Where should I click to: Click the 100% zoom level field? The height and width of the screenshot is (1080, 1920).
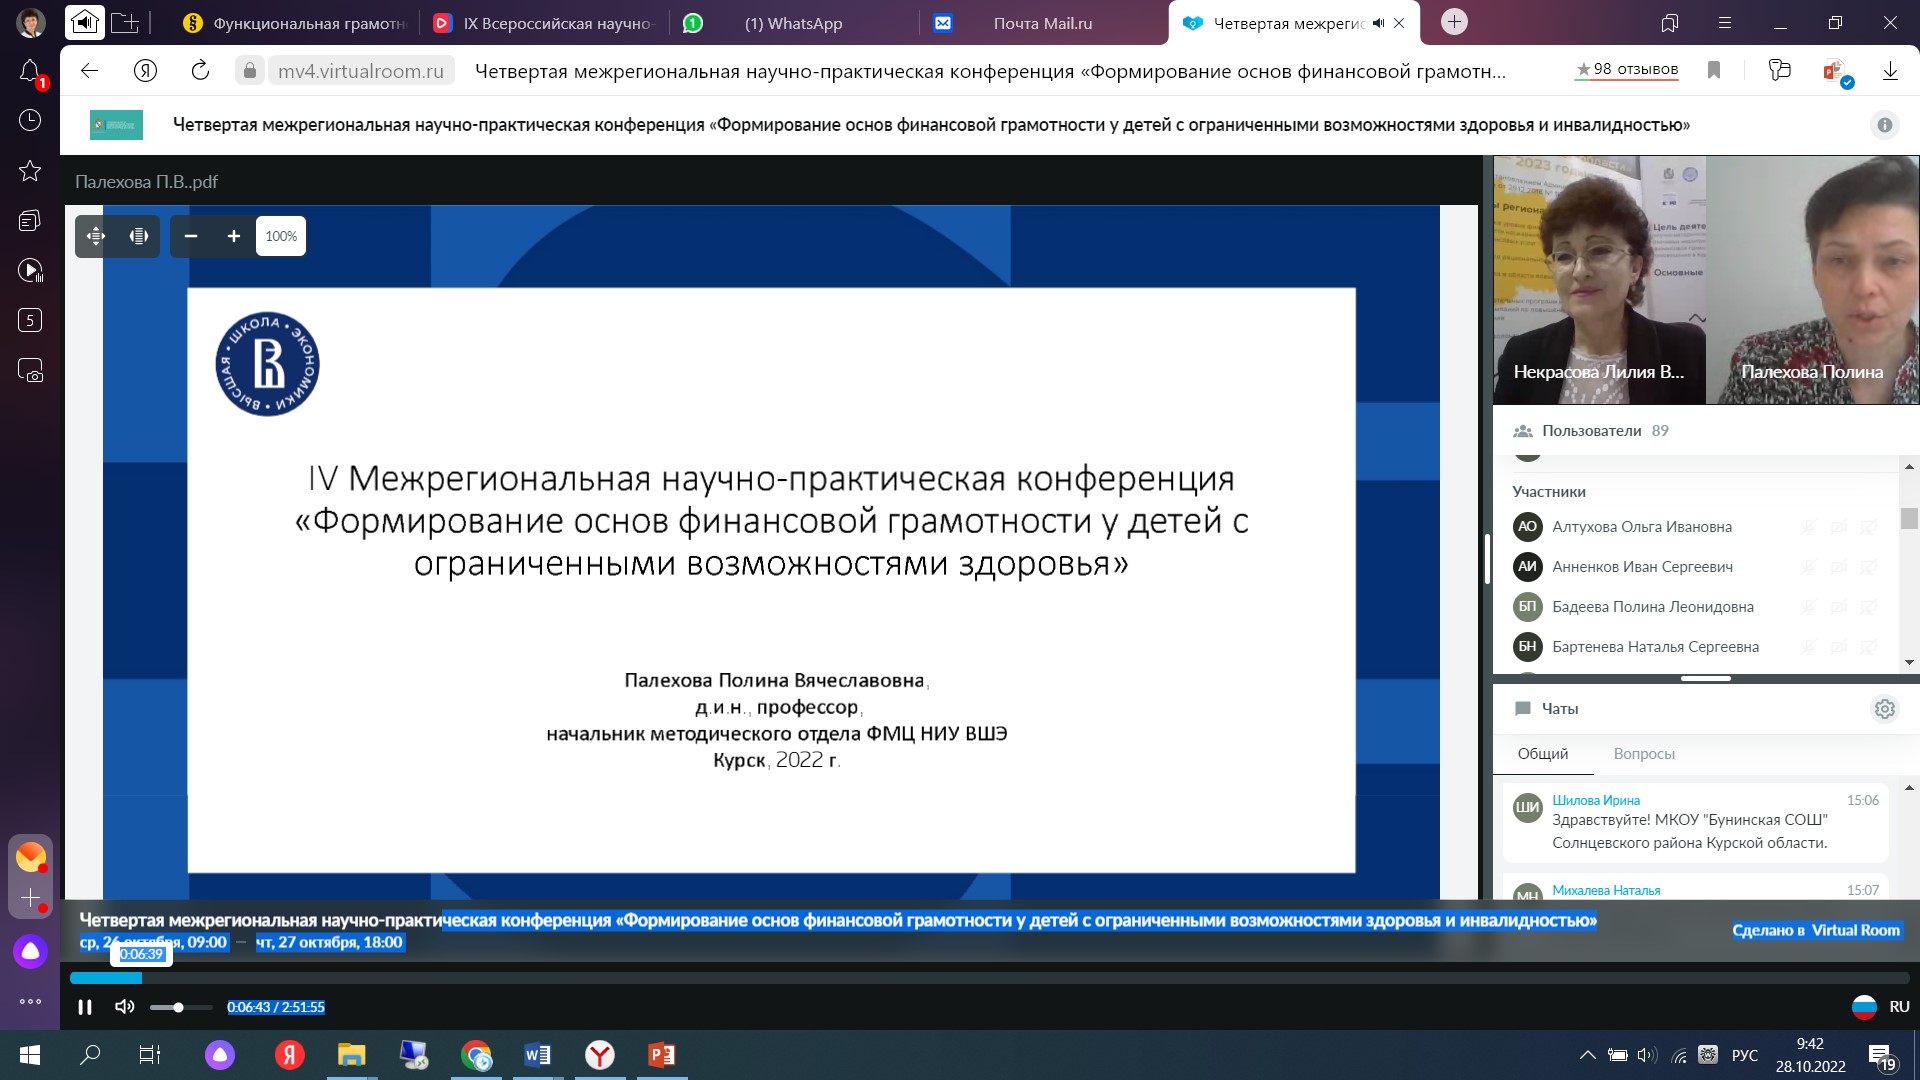coord(281,236)
